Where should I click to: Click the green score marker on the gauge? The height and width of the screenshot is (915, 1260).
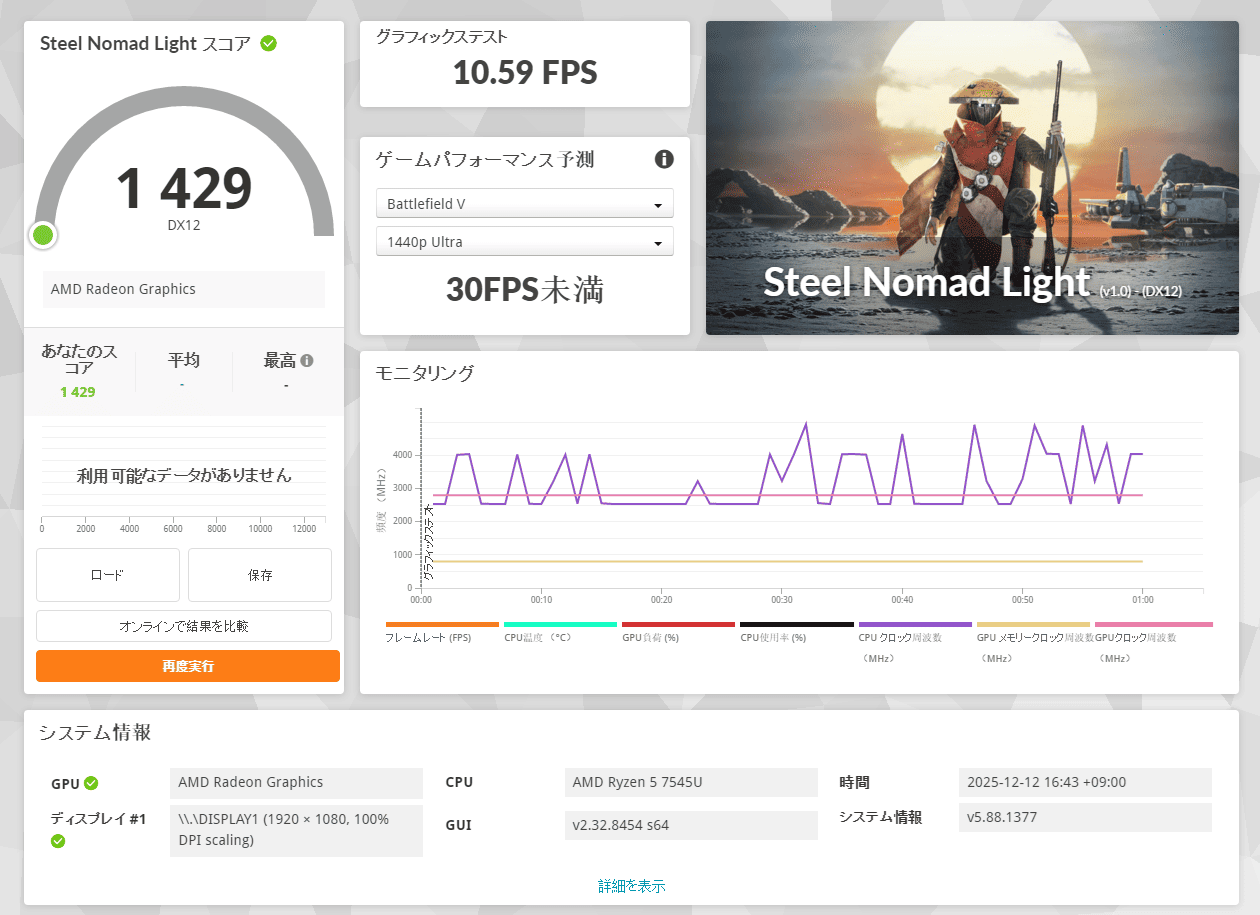click(x=43, y=235)
